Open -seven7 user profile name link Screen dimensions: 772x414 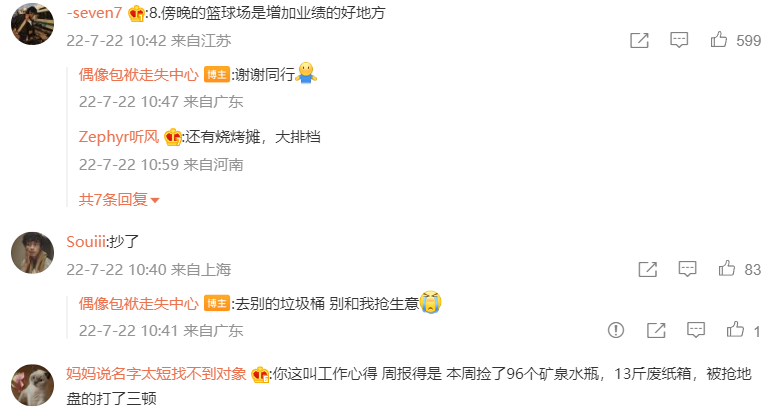pyautogui.click(x=94, y=13)
